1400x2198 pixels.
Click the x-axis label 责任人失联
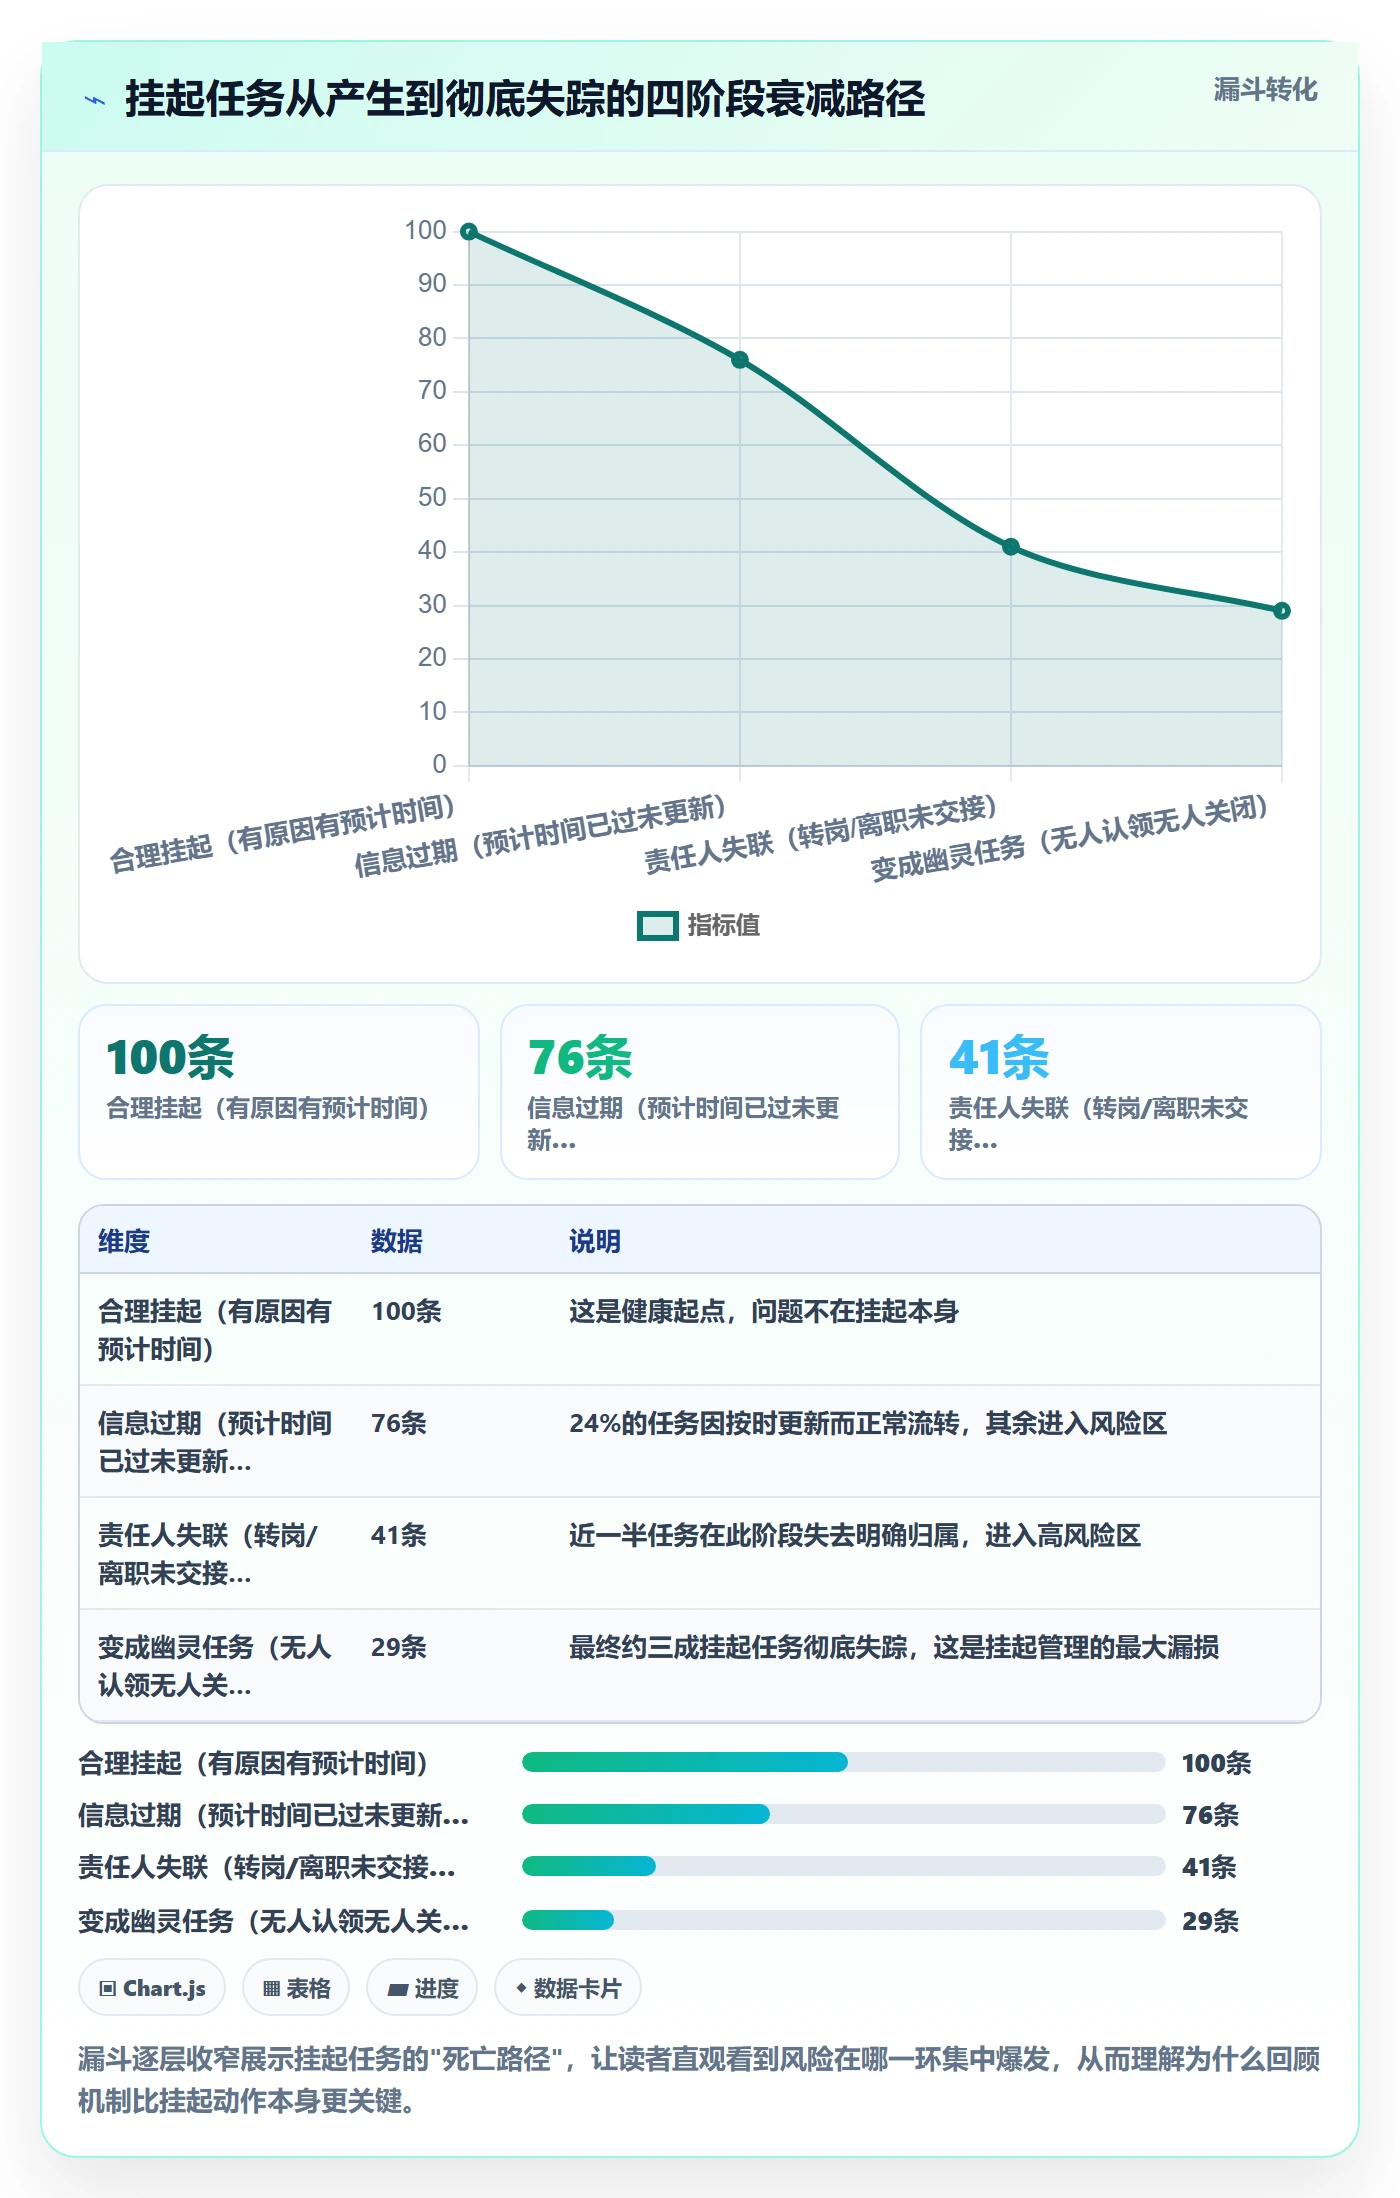(x=820, y=834)
